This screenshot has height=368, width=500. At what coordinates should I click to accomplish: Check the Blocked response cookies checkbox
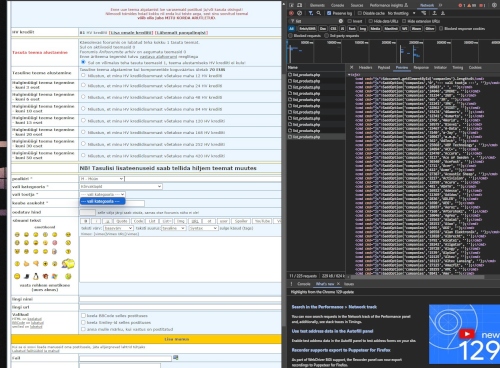coord(441,29)
